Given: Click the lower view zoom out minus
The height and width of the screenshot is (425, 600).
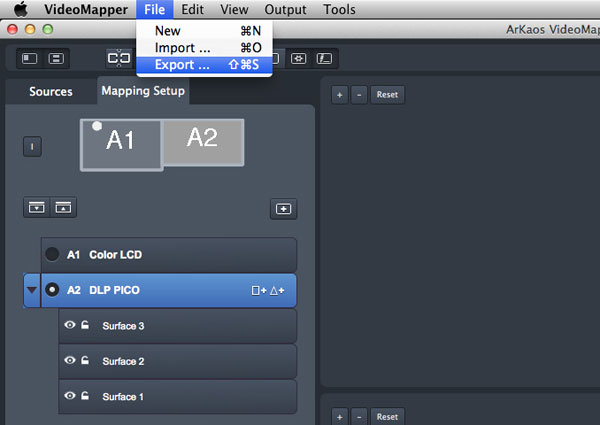Looking at the screenshot, I should point(359,417).
